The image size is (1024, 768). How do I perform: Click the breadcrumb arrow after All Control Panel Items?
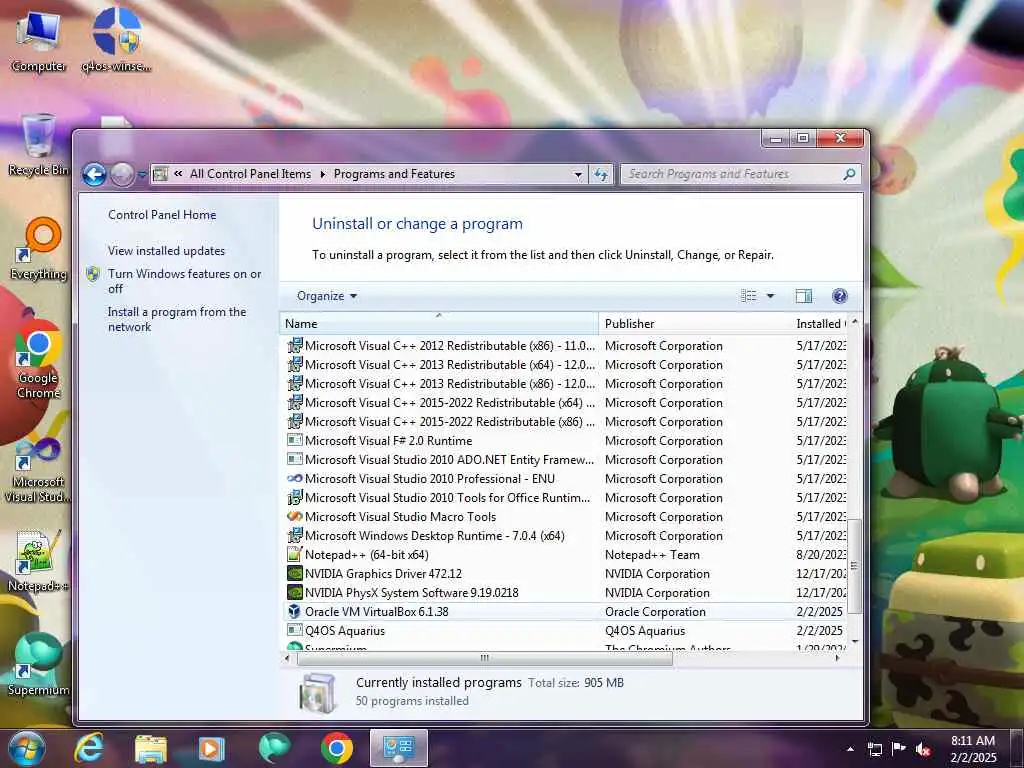point(323,174)
